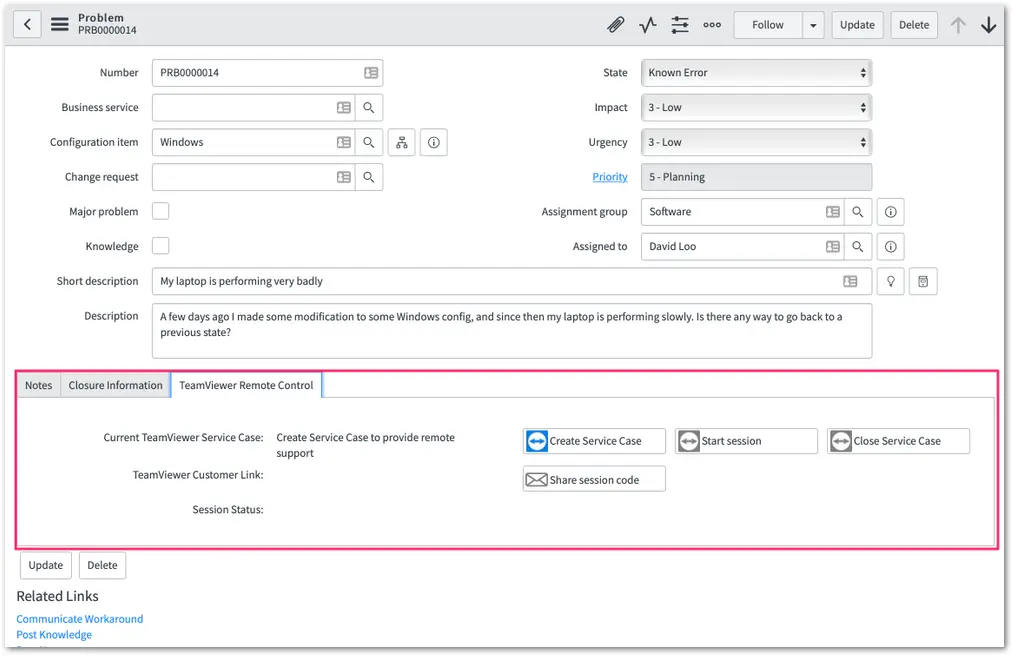Show the CI dependency map for Windows

click(402, 142)
